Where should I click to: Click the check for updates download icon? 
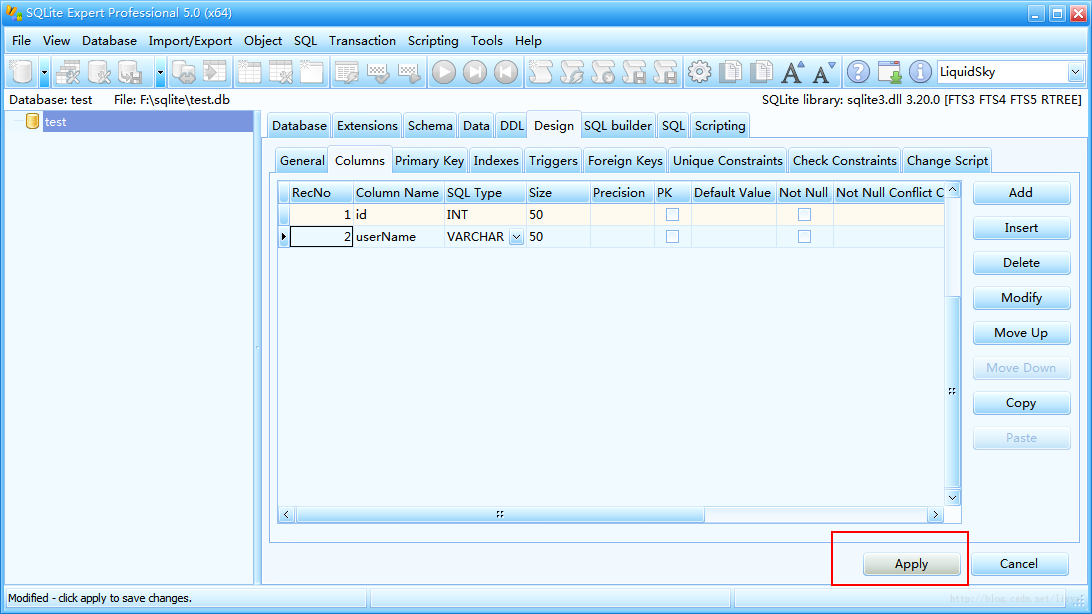[x=889, y=72]
